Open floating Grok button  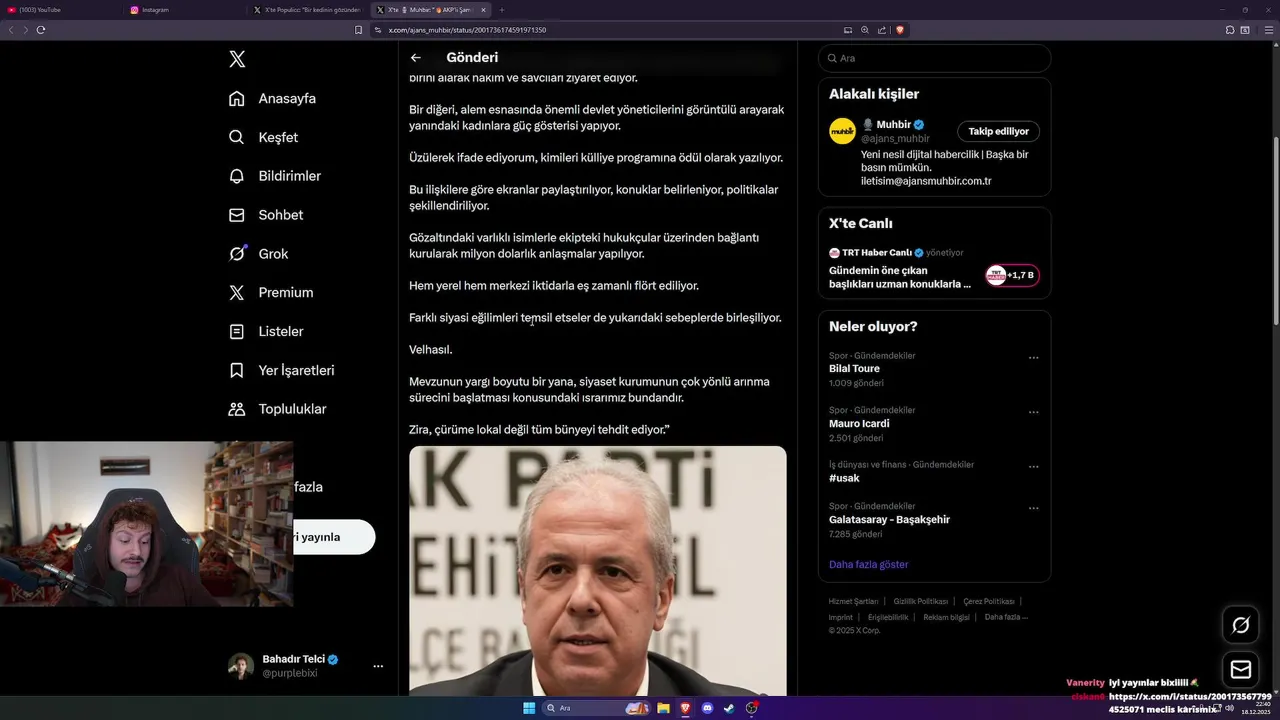pyautogui.click(x=1241, y=625)
